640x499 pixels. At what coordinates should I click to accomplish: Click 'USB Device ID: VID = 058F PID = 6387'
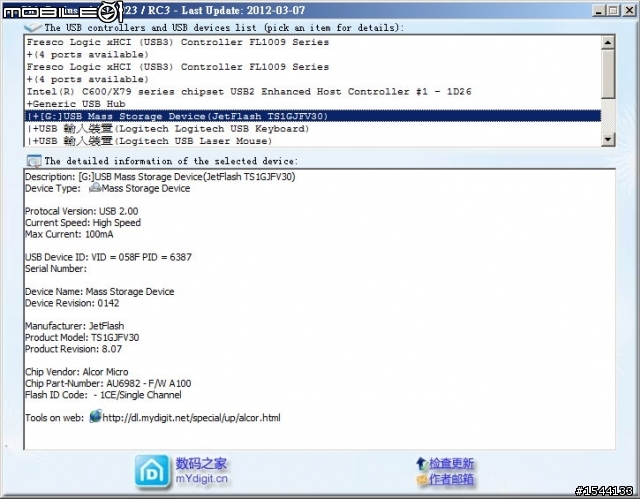click(x=108, y=257)
